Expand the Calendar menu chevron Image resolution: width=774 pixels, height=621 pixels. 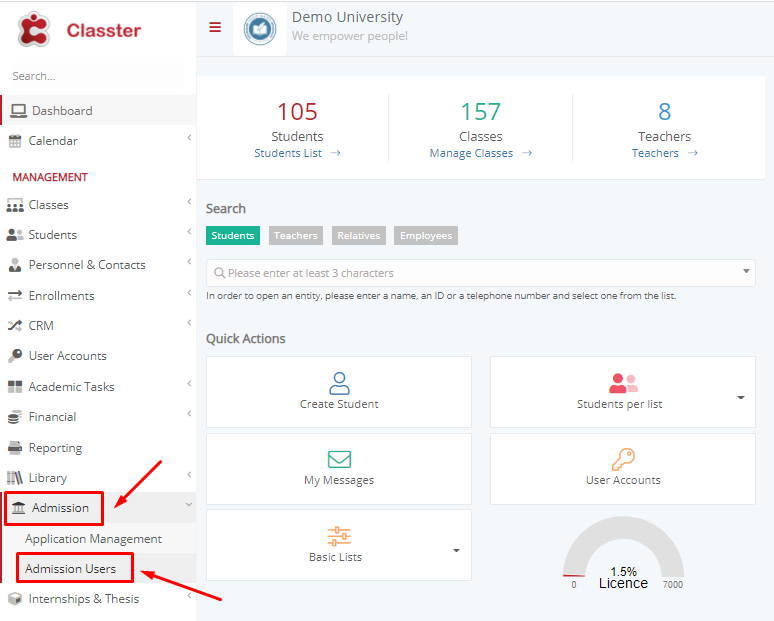pyautogui.click(x=189, y=138)
